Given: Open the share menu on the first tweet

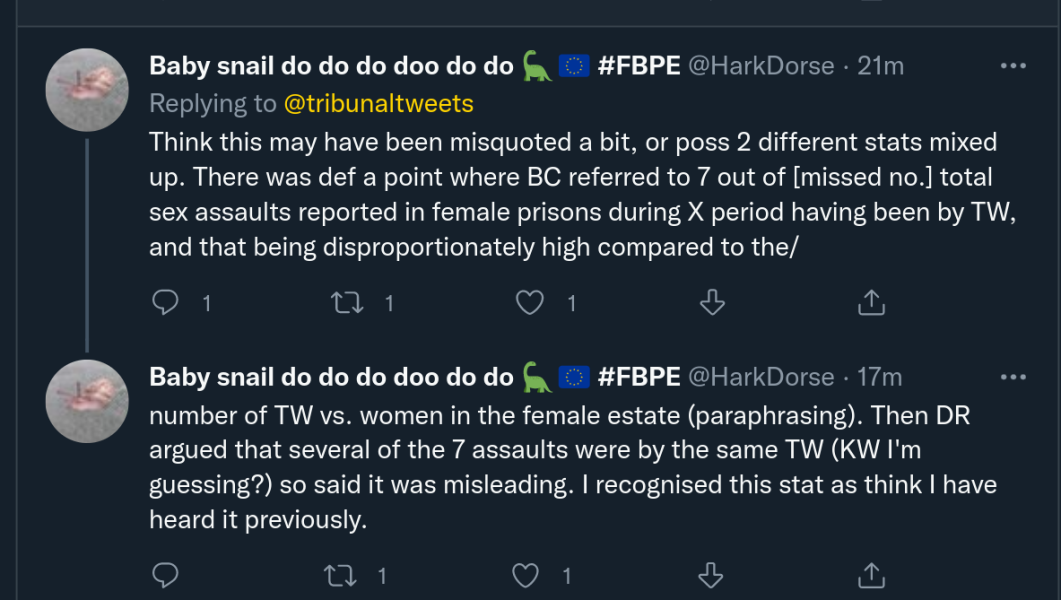Looking at the screenshot, I should pyautogui.click(x=870, y=302).
